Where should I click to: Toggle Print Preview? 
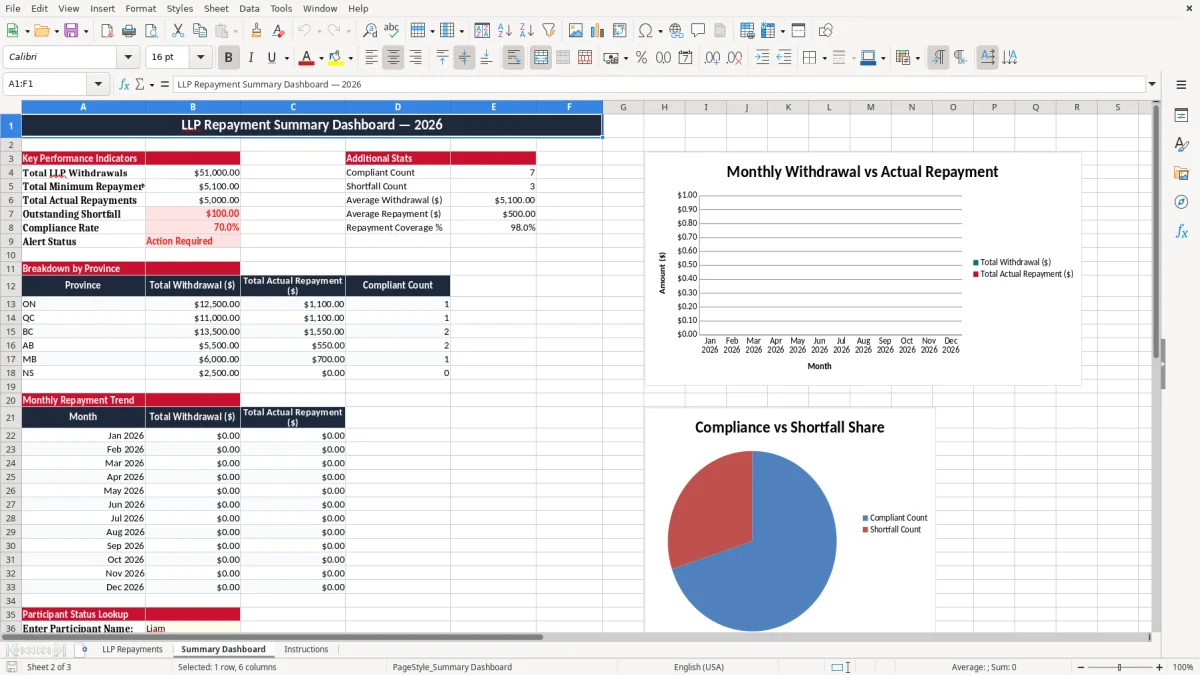(x=151, y=31)
